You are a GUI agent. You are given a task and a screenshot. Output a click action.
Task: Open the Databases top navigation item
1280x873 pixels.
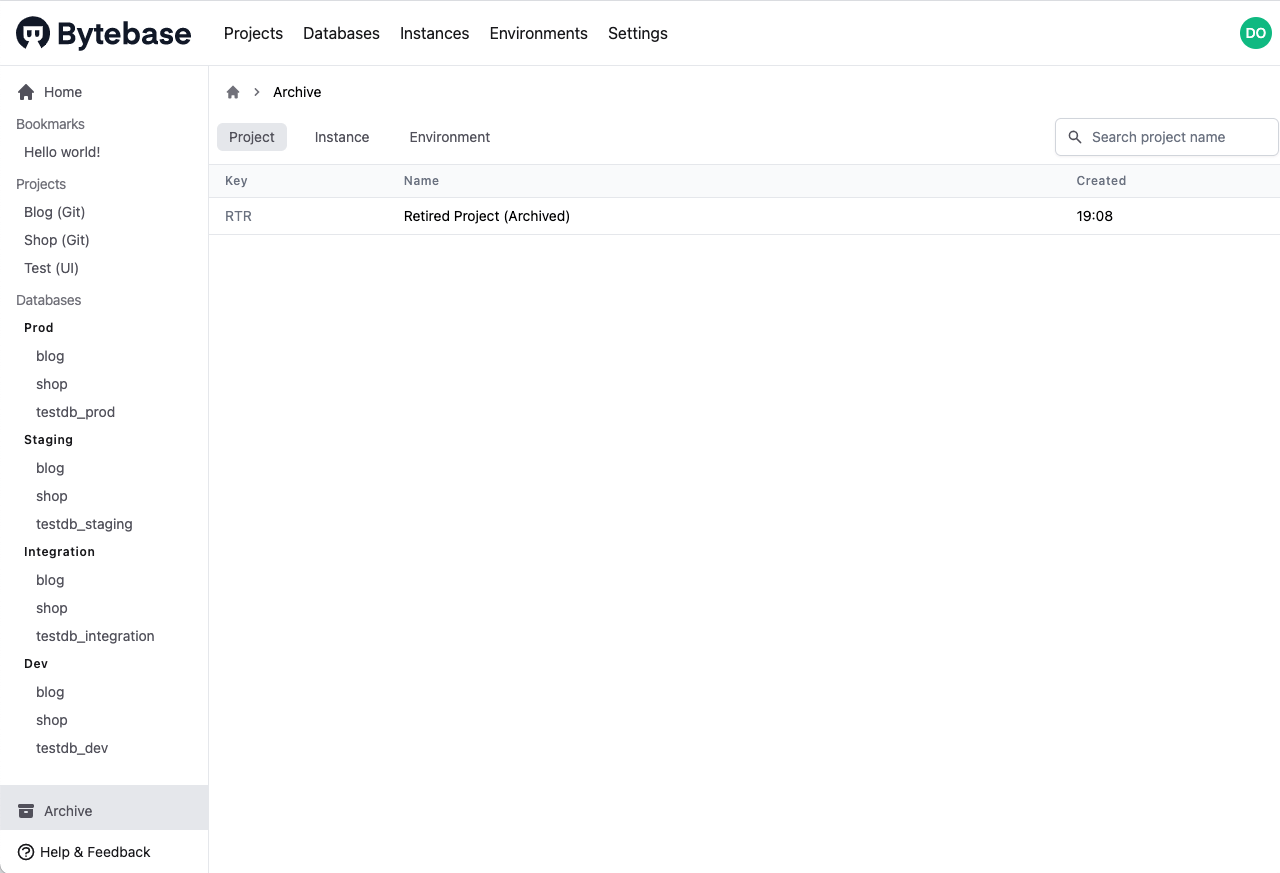coord(341,33)
